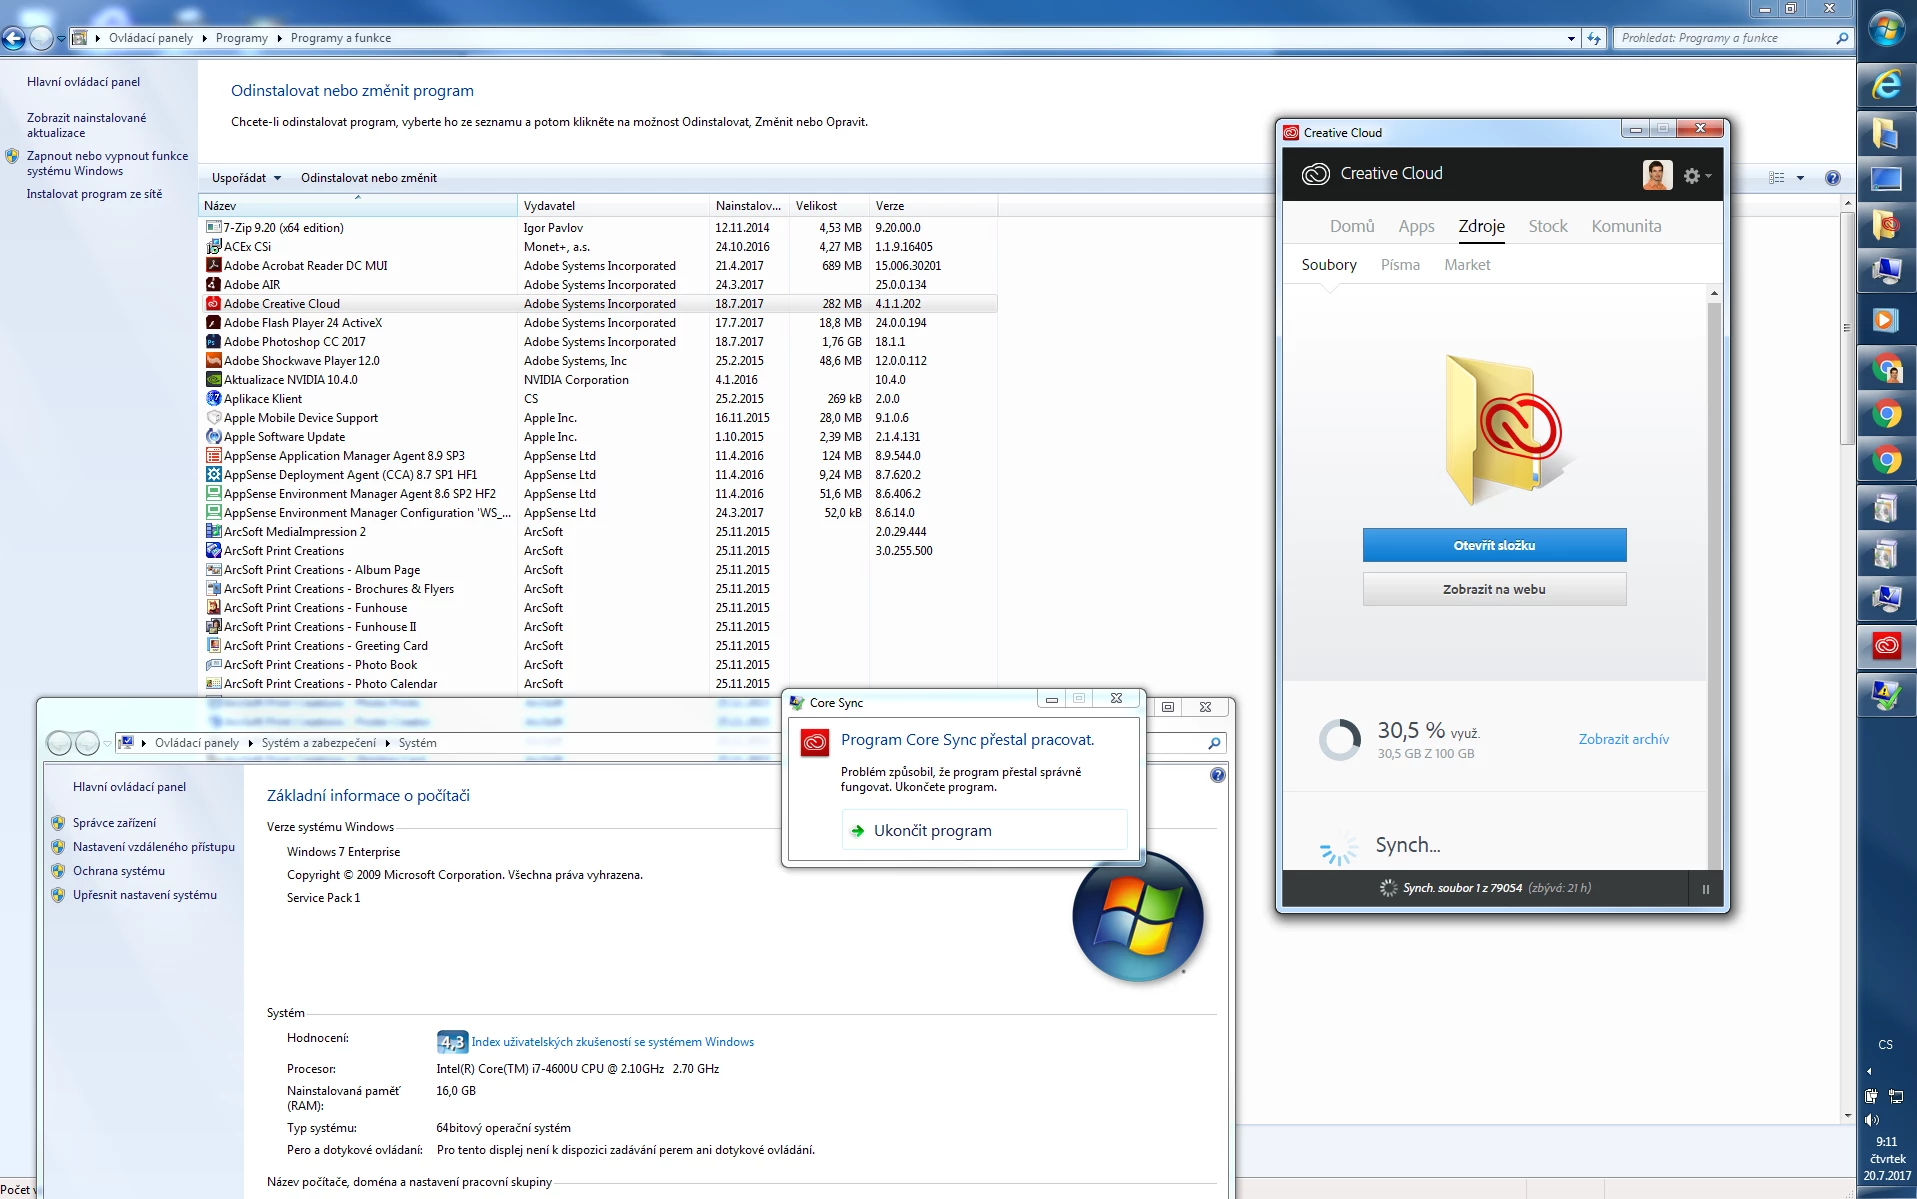Click the help icon in the System window
Image resolution: width=1917 pixels, height=1199 pixels.
1217,775
